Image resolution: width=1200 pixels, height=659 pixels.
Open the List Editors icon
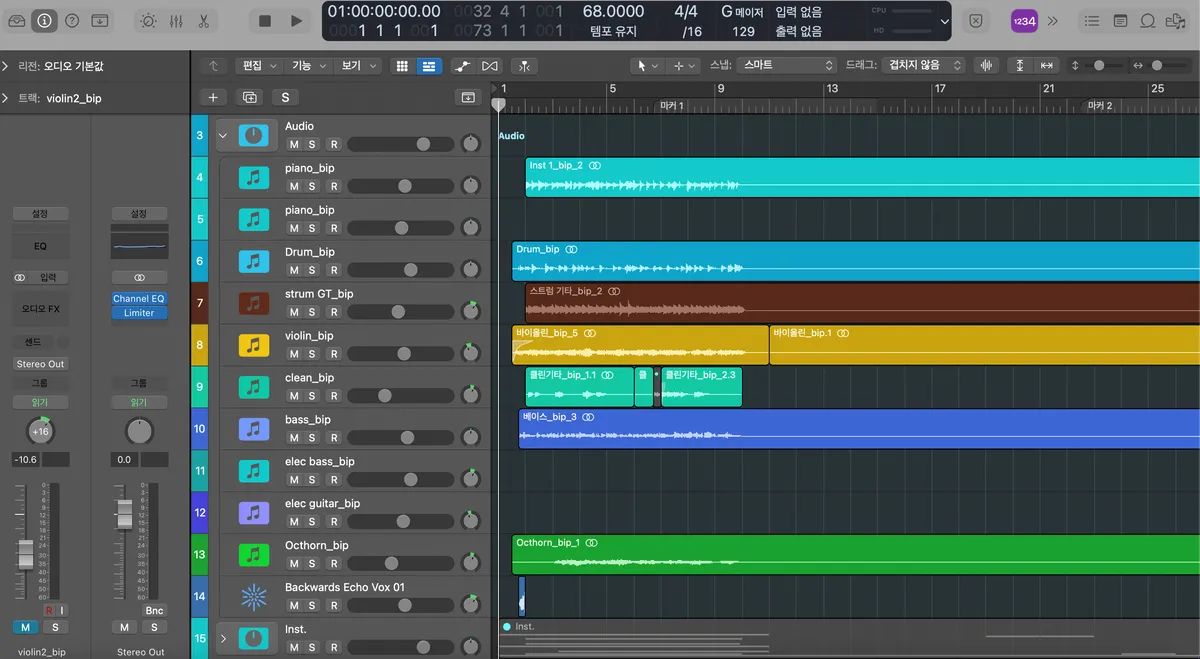1093,20
